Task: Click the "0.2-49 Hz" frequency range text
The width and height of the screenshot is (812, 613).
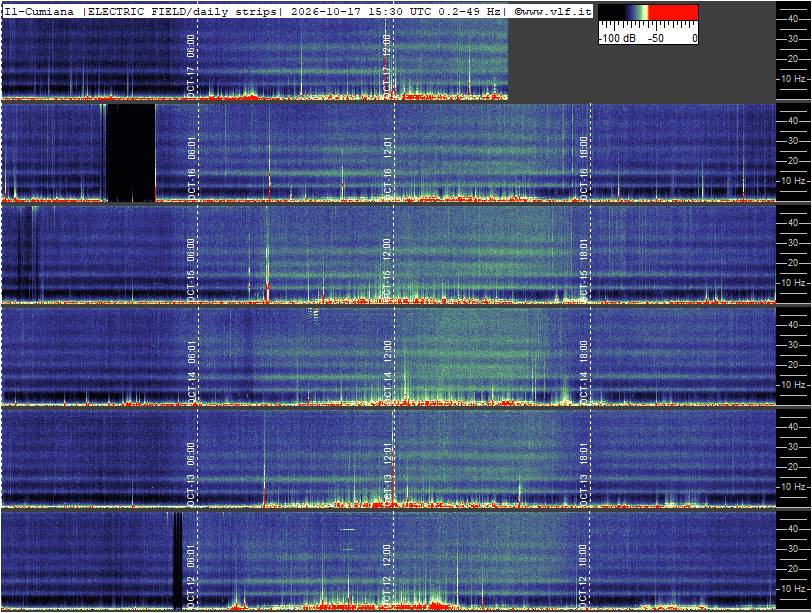Action: 469,12
